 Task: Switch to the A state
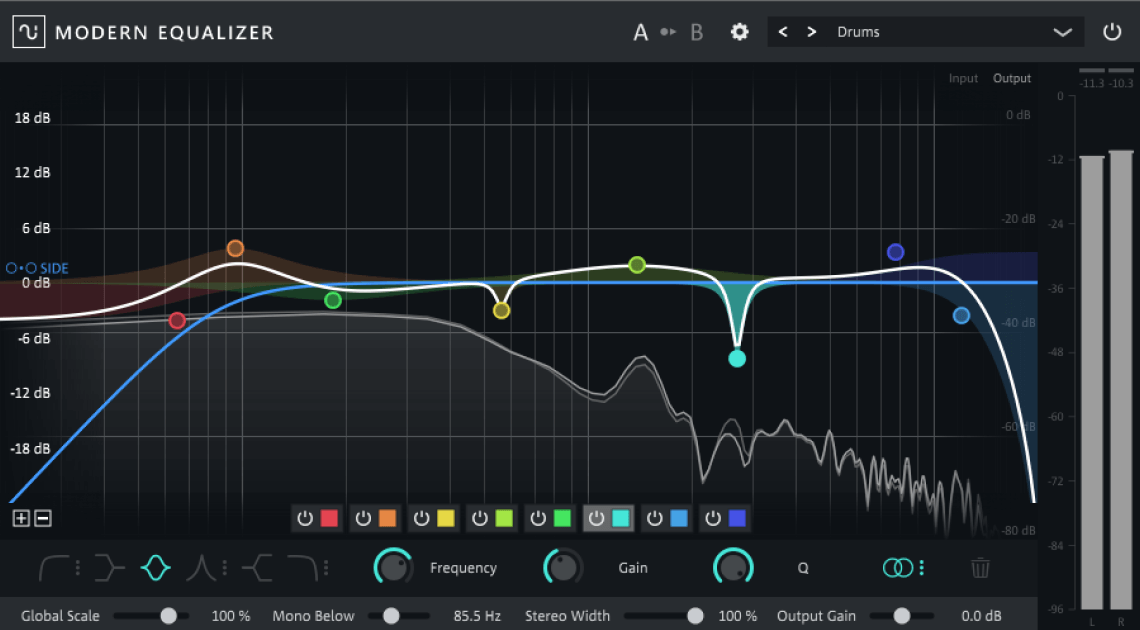click(x=641, y=32)
